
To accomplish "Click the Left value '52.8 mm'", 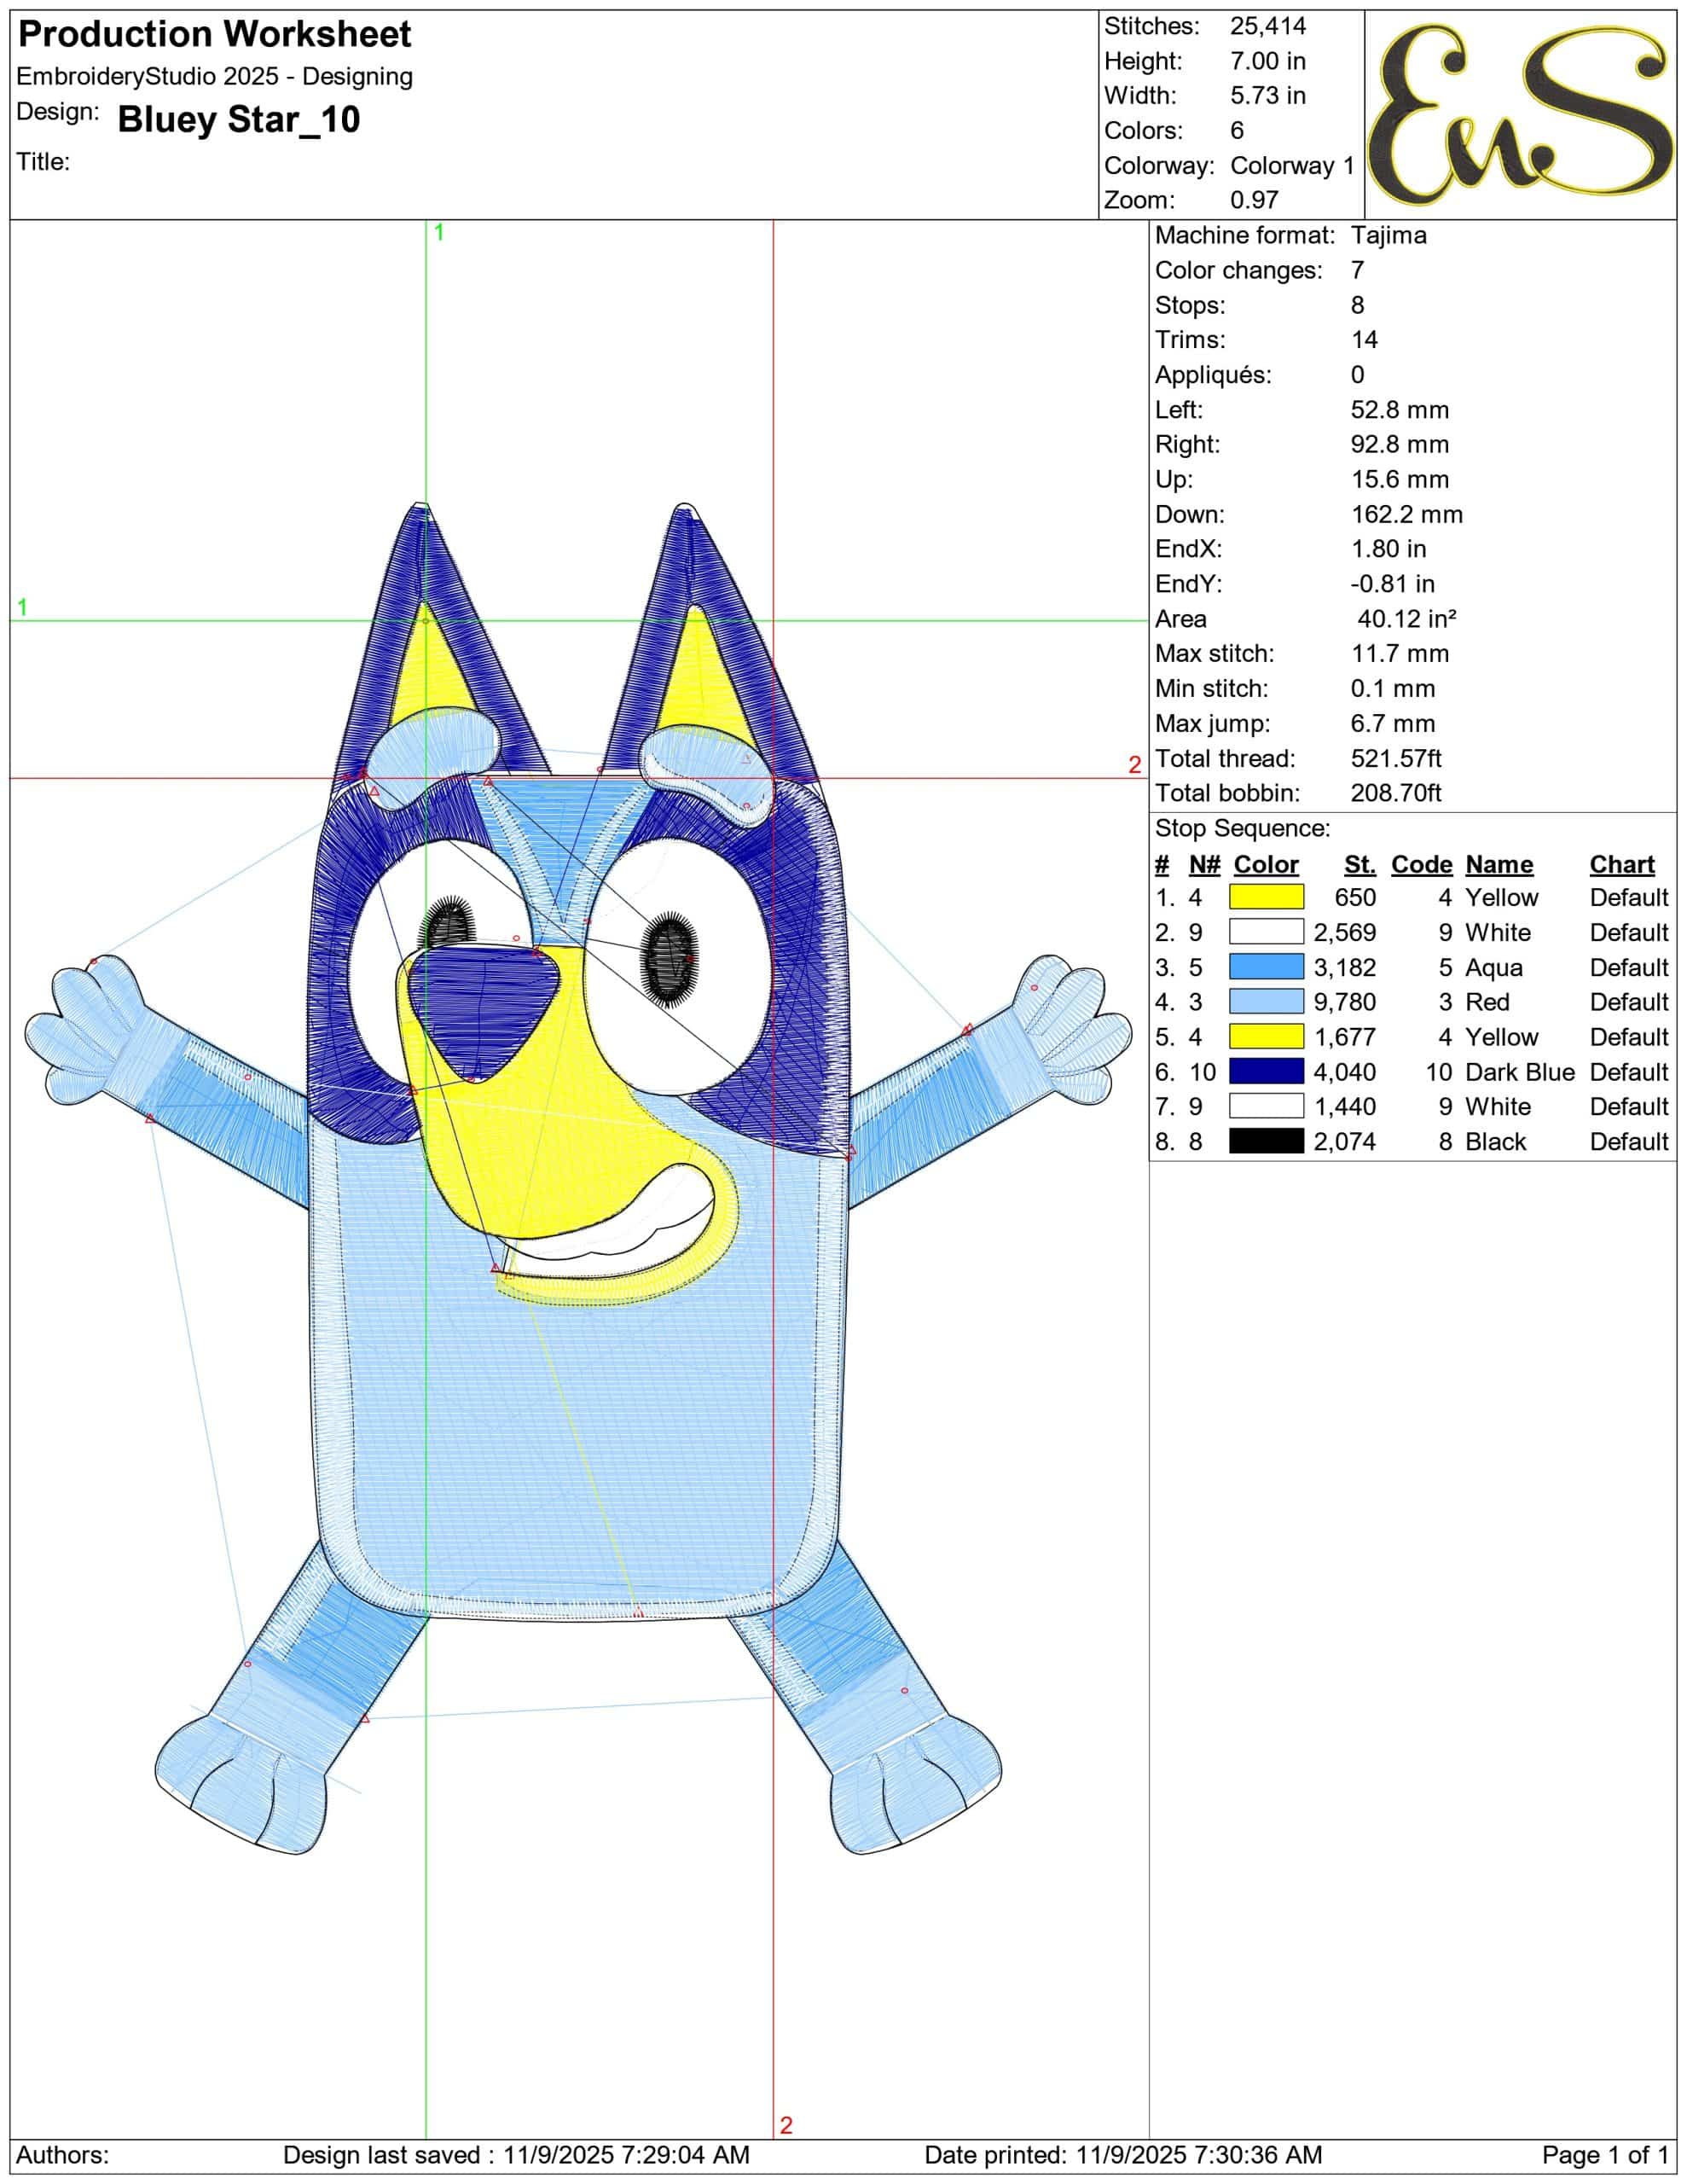I will coord(1400,410).
